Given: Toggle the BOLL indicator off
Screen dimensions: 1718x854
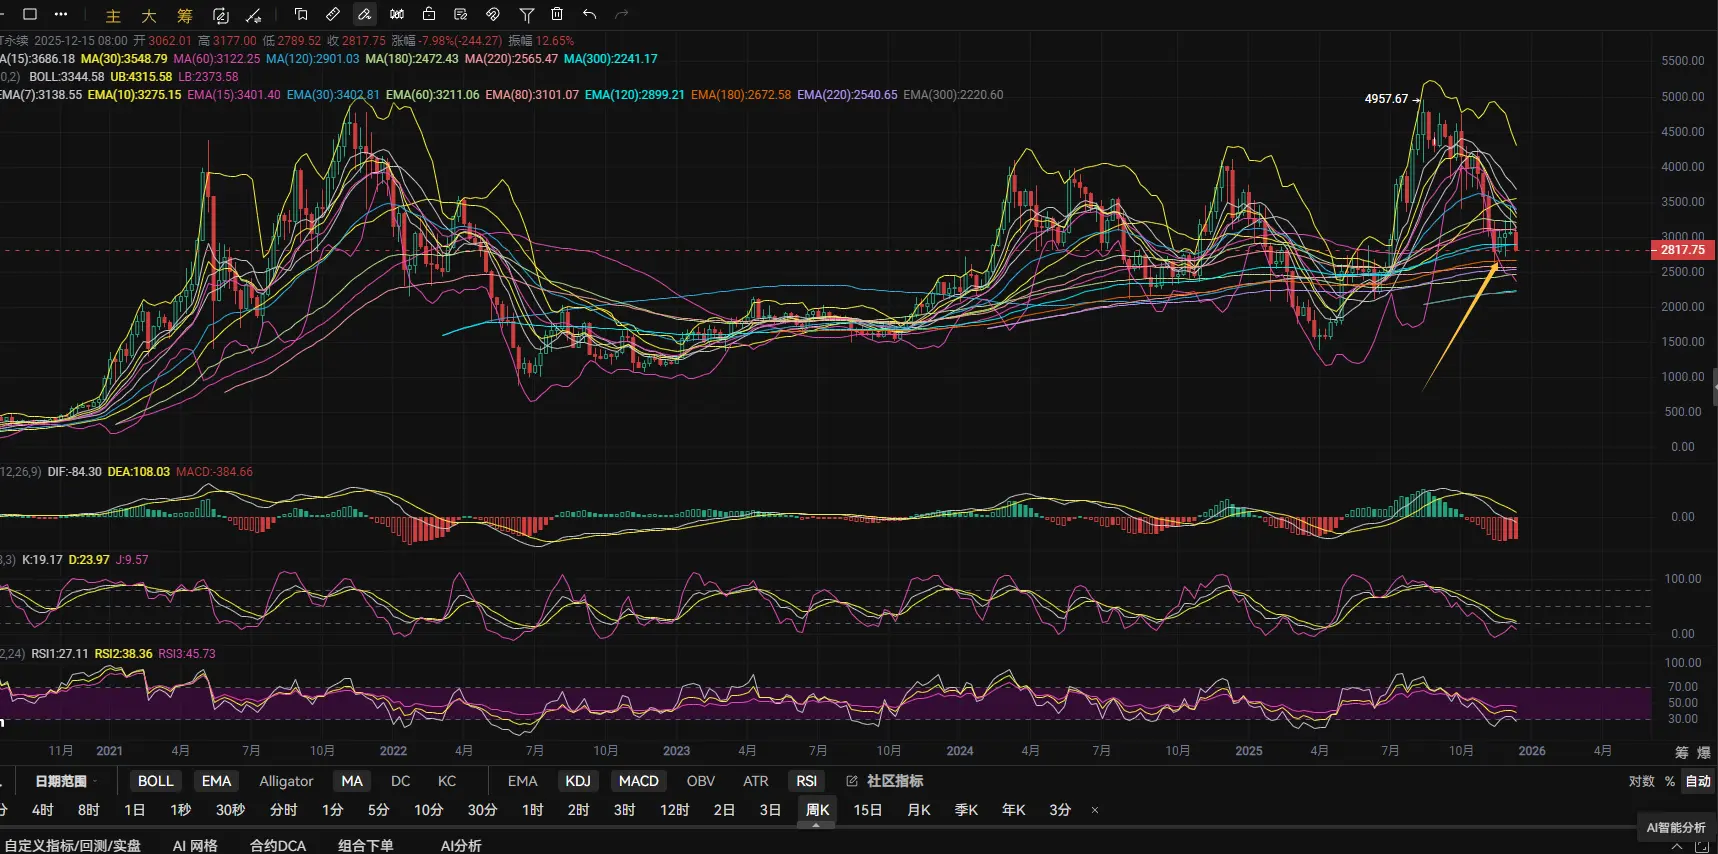Looking at the screenshot, I should point(155,781).
